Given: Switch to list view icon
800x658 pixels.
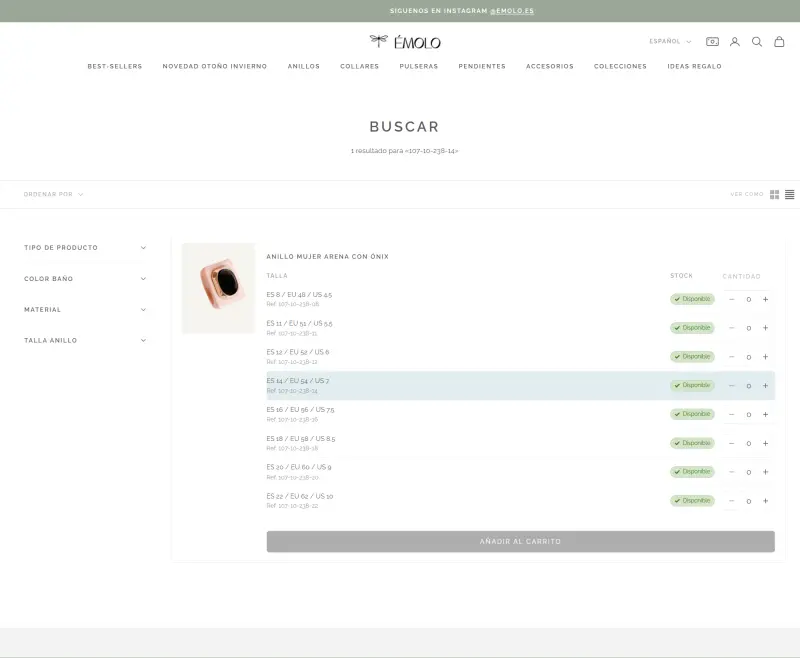Looking at the screenshot, I should click(789, 194).
